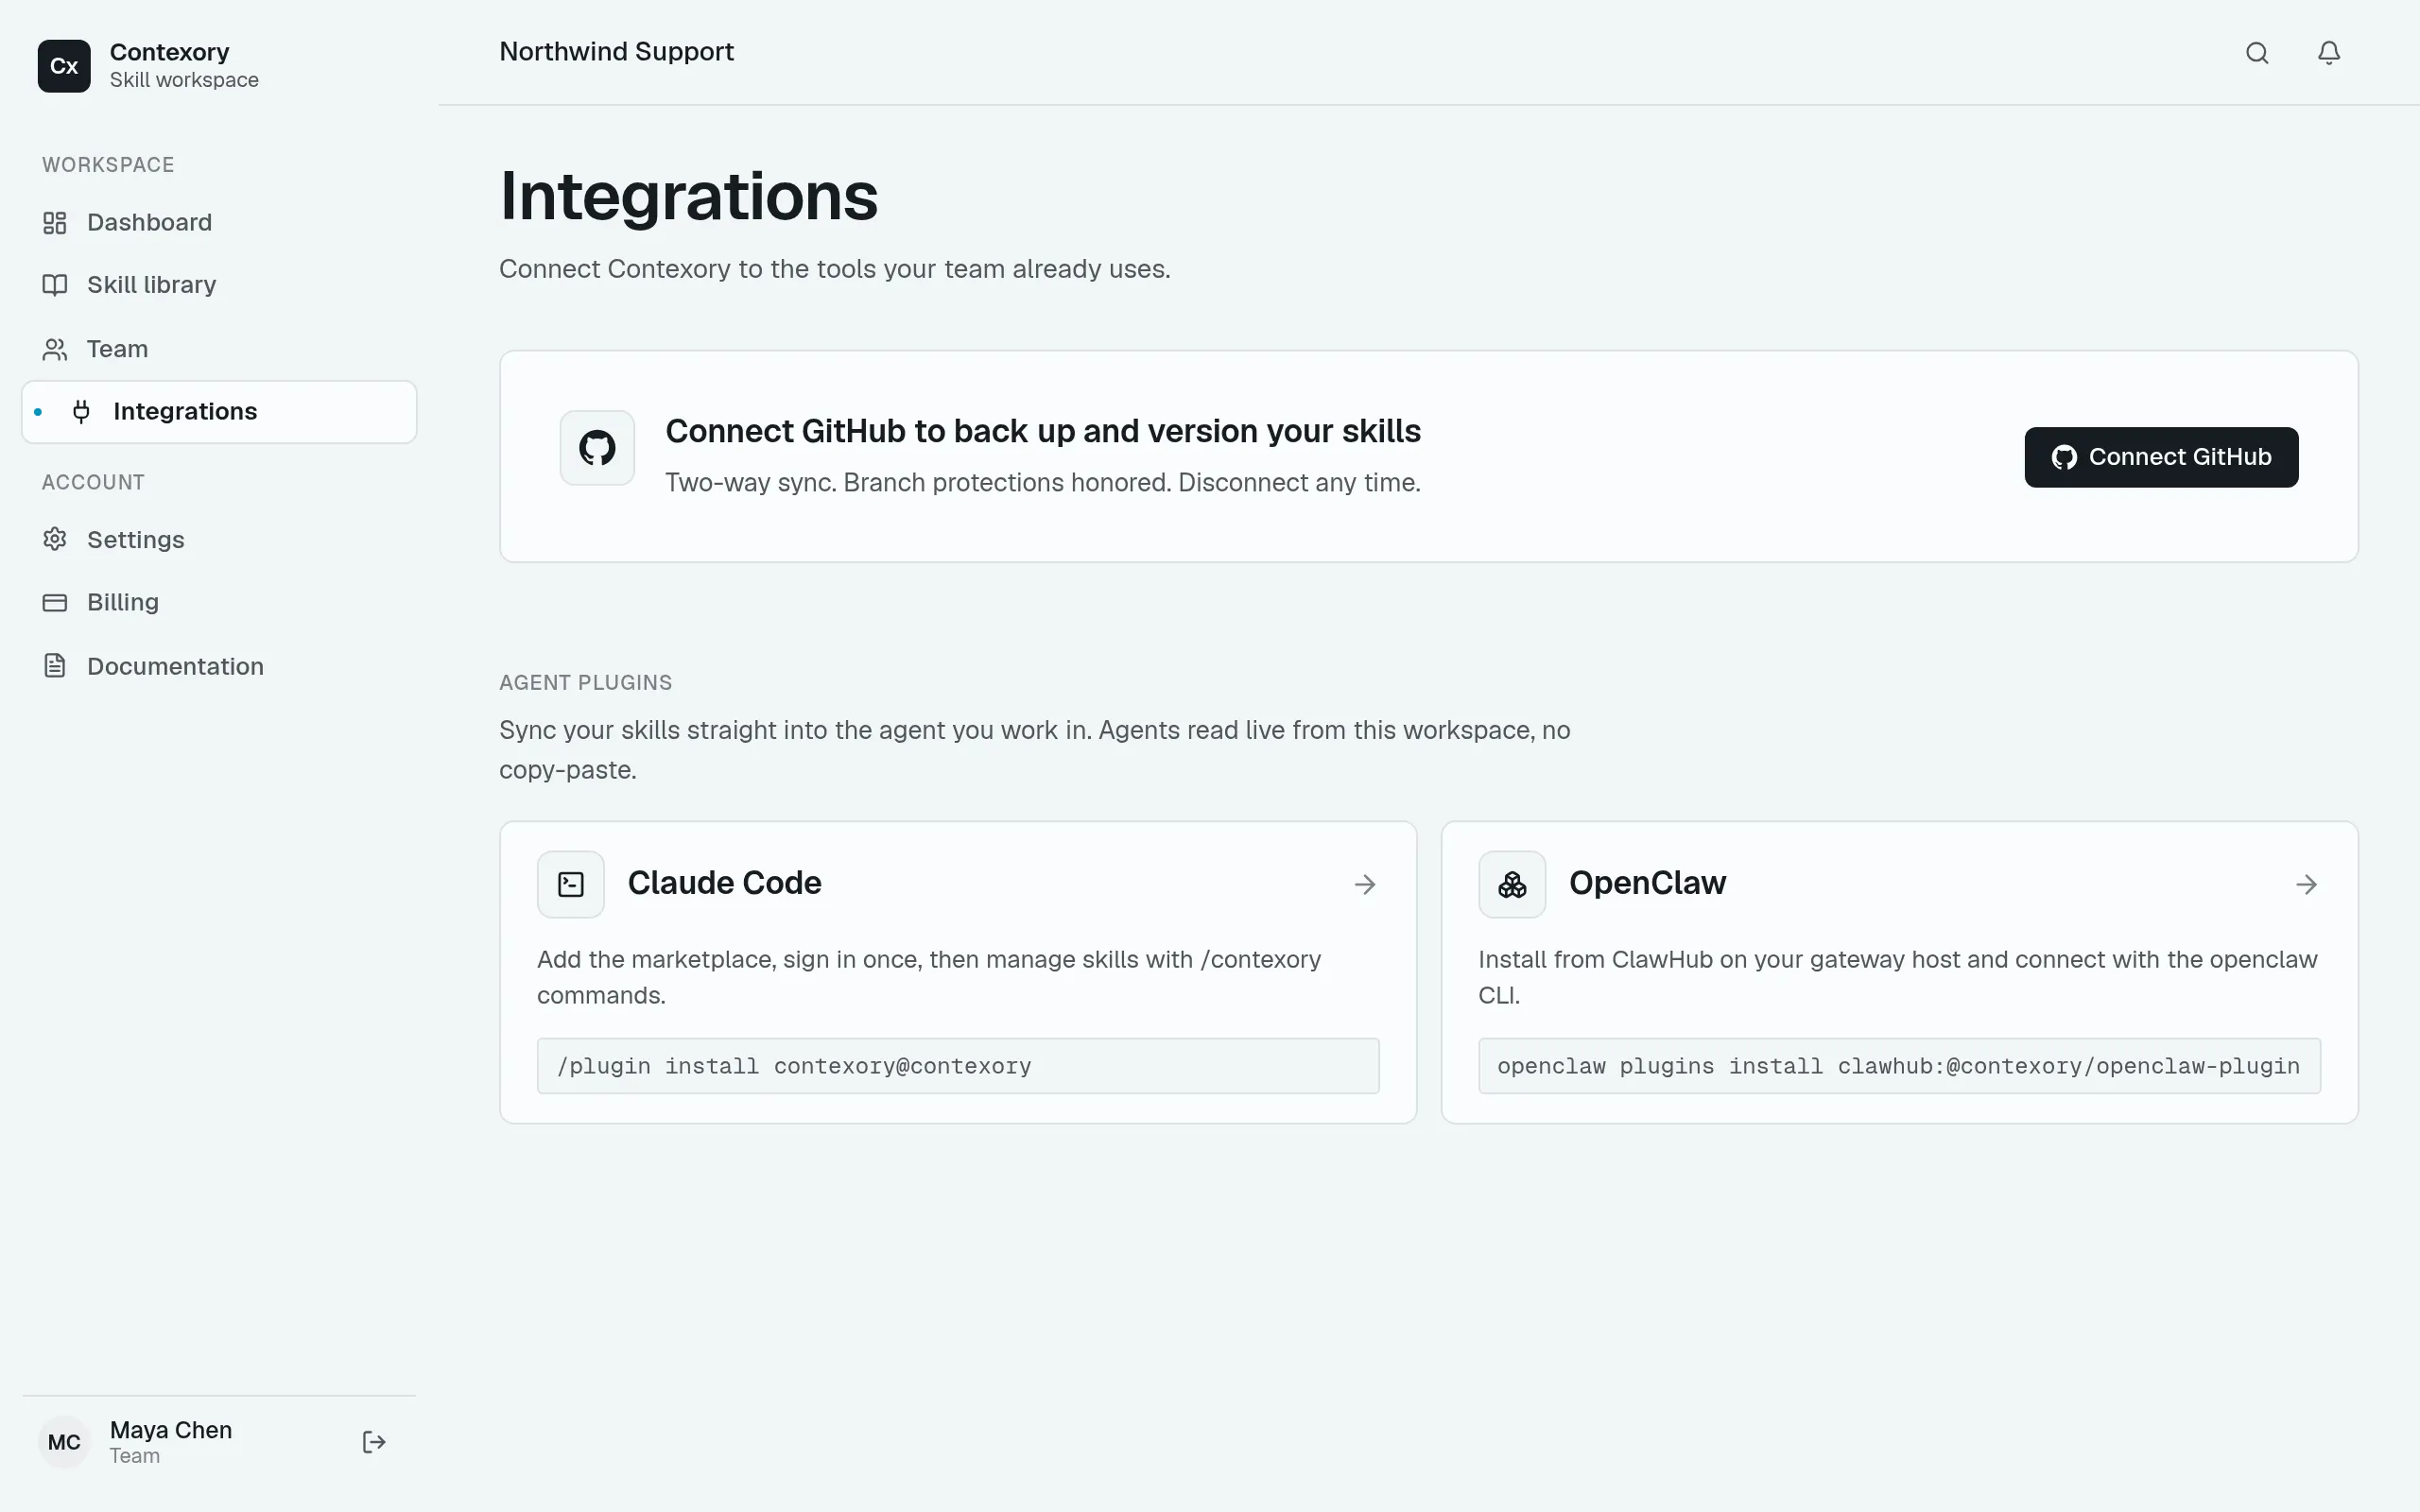Viewport: 2420px width, 1512px height.
Task: Click the OpenClaw cubes icon
Action: pos(1512,884)
